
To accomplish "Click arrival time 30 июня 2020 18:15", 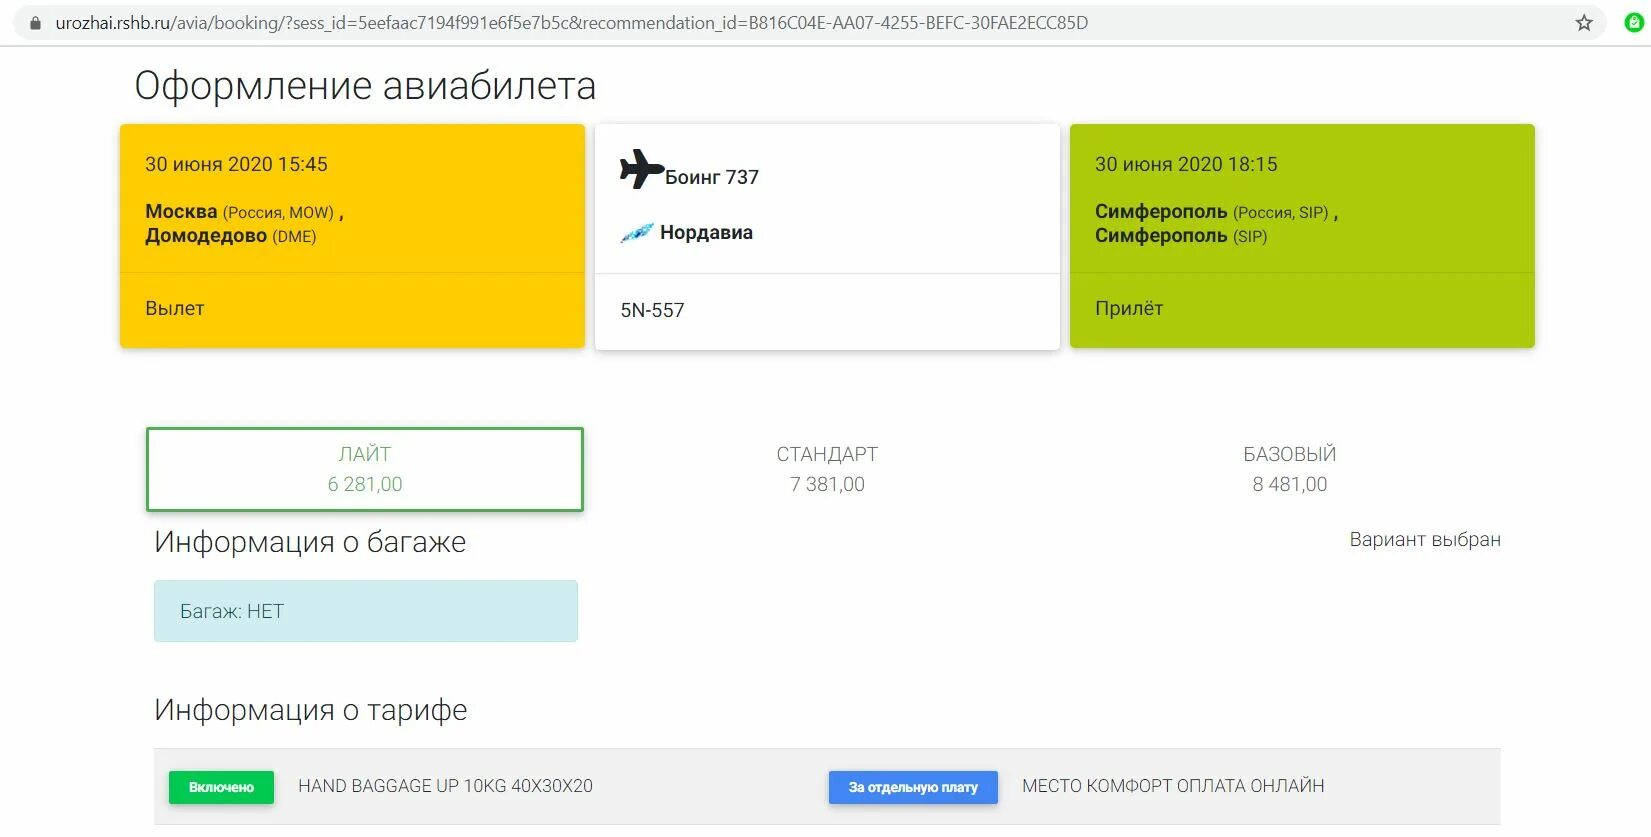I will click(1186, 164).
